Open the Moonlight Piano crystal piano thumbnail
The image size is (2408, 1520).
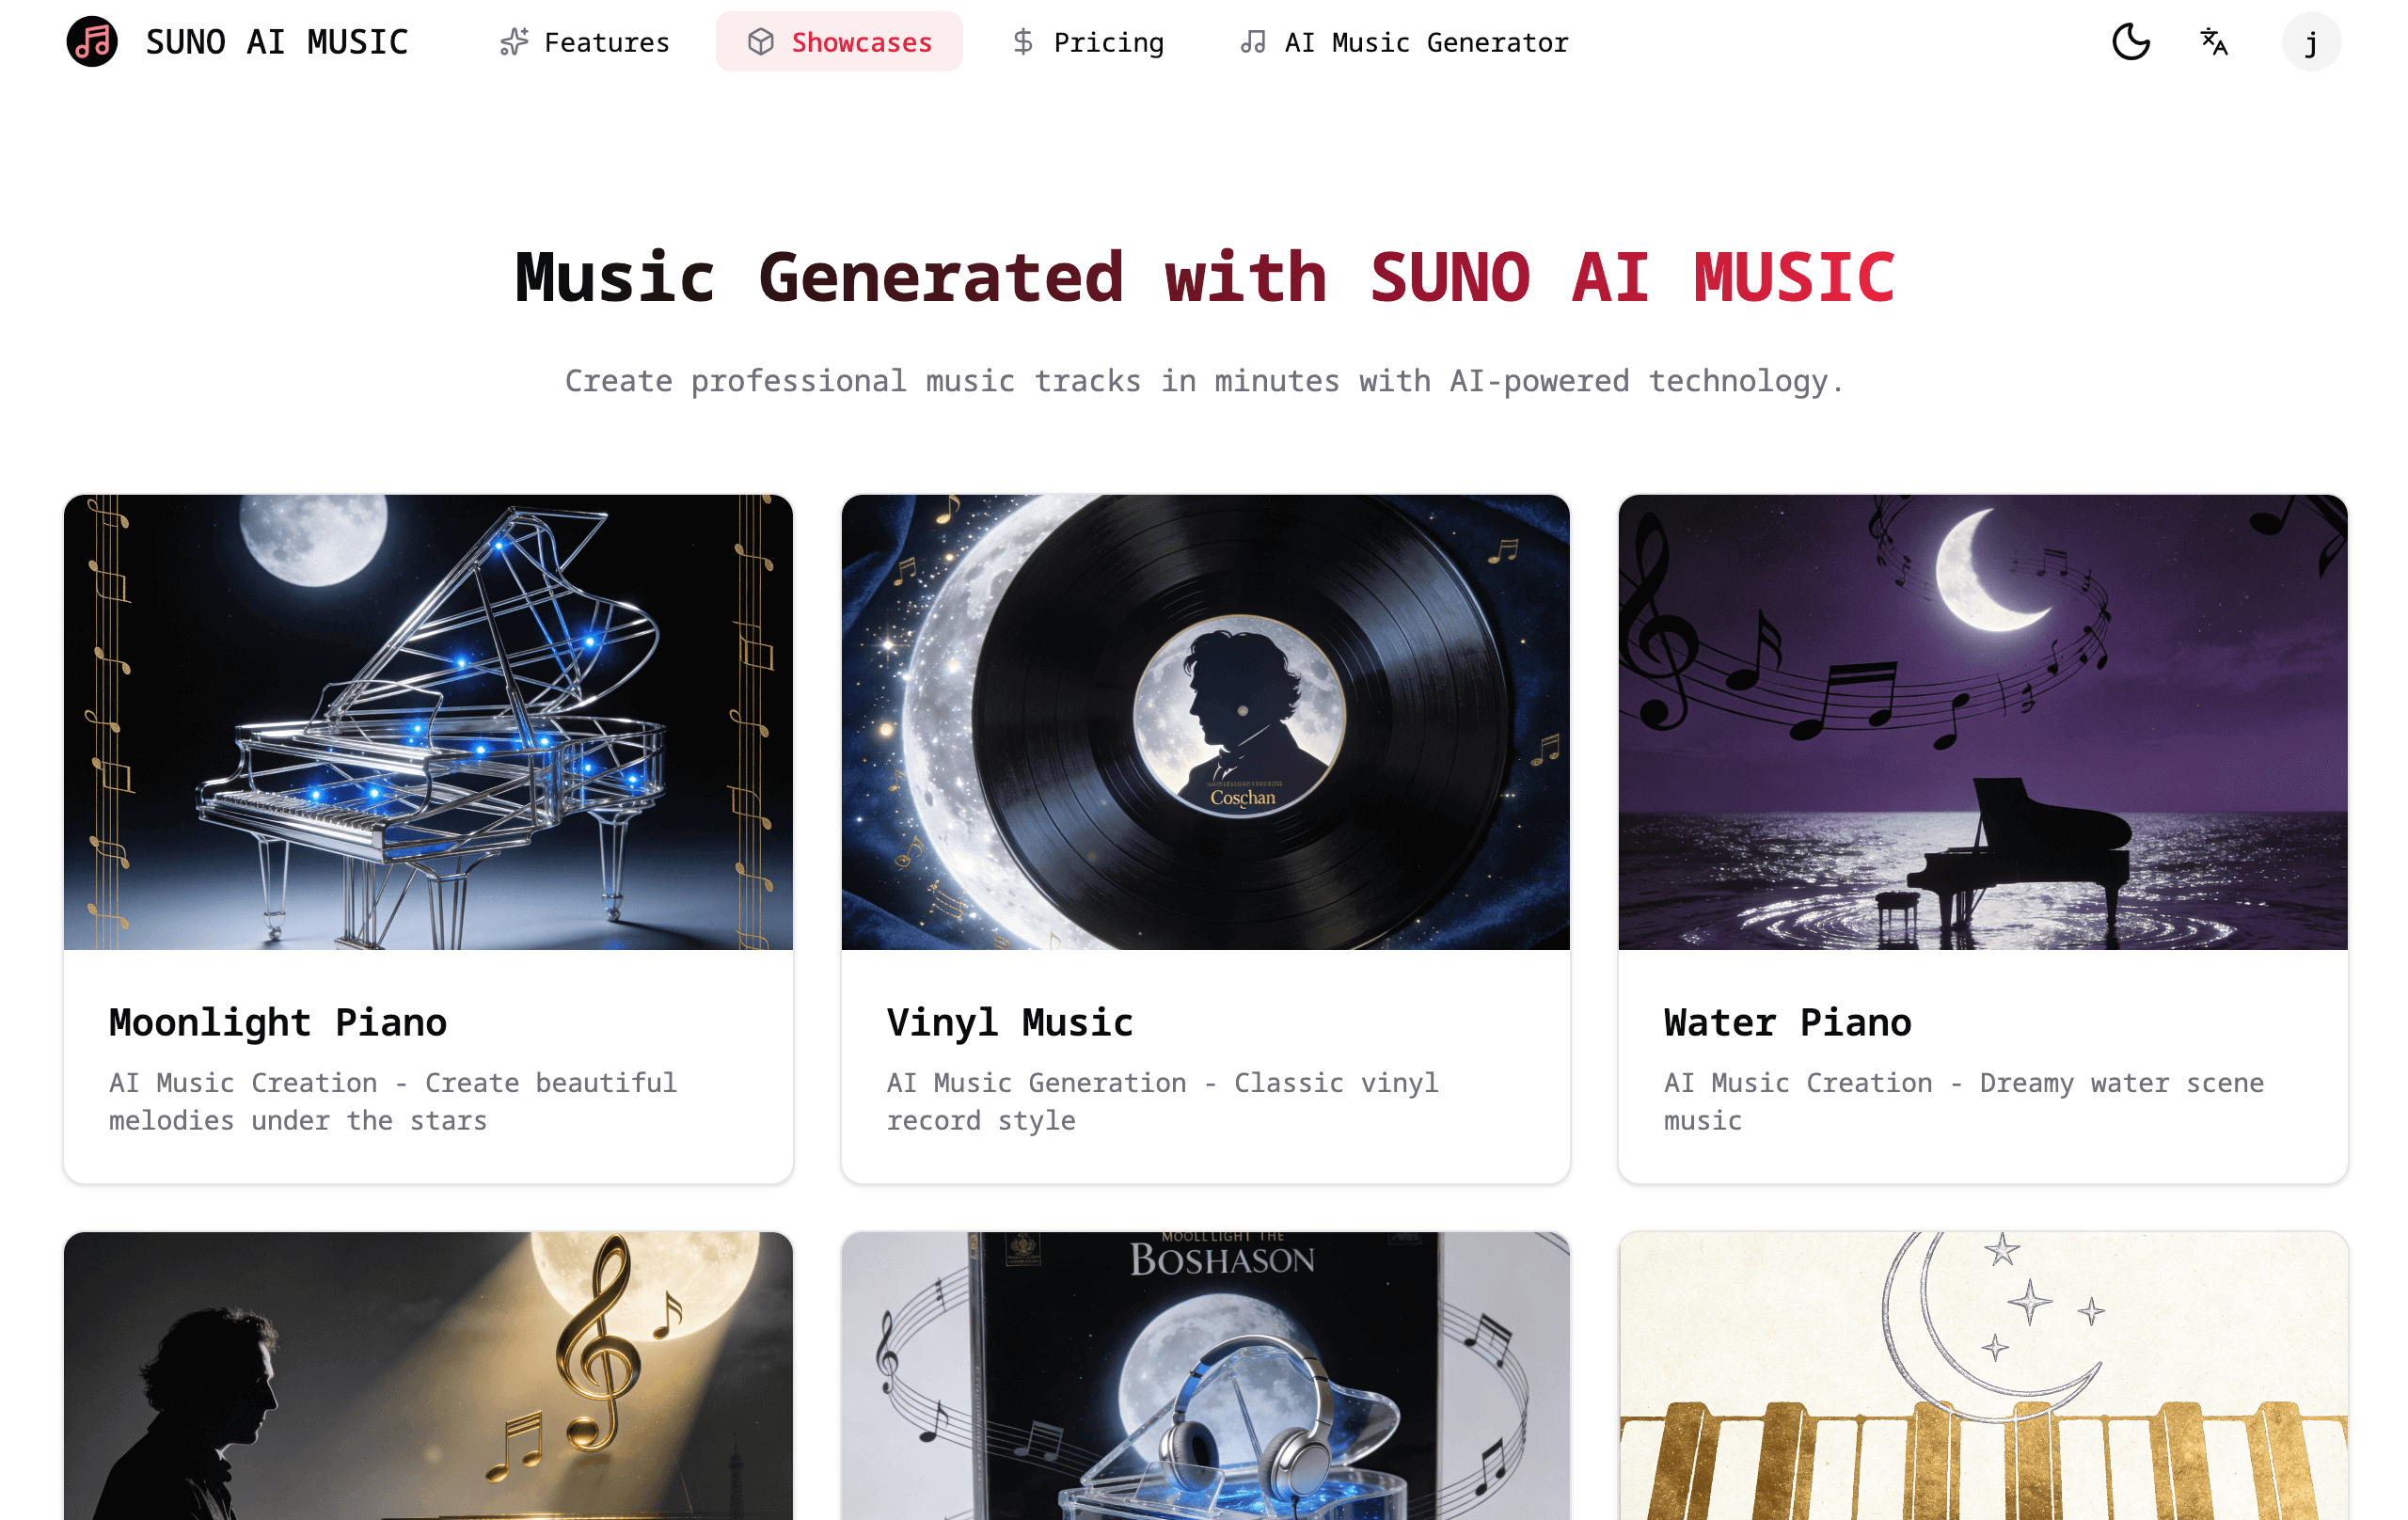coord(428,722)
